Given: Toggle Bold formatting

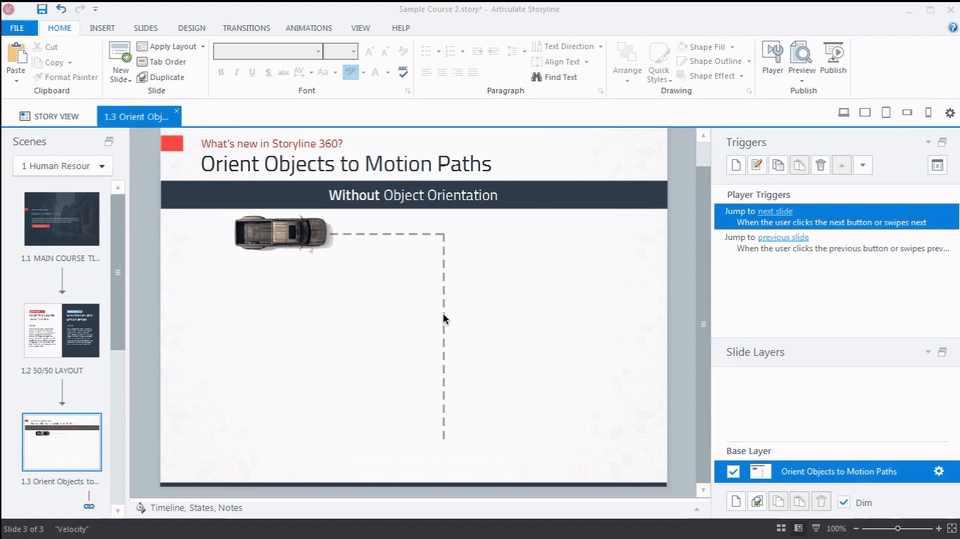Looking at the screenshot, I should coord(221,72).
